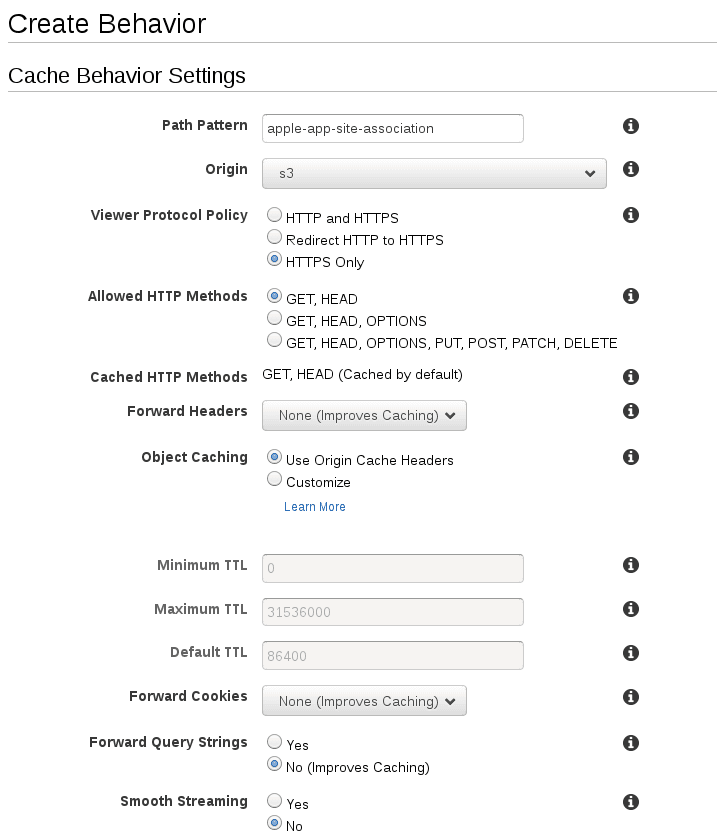Click the Smooth Streaming info icon
Screen dimensions: 717x838
coord(631,801)
